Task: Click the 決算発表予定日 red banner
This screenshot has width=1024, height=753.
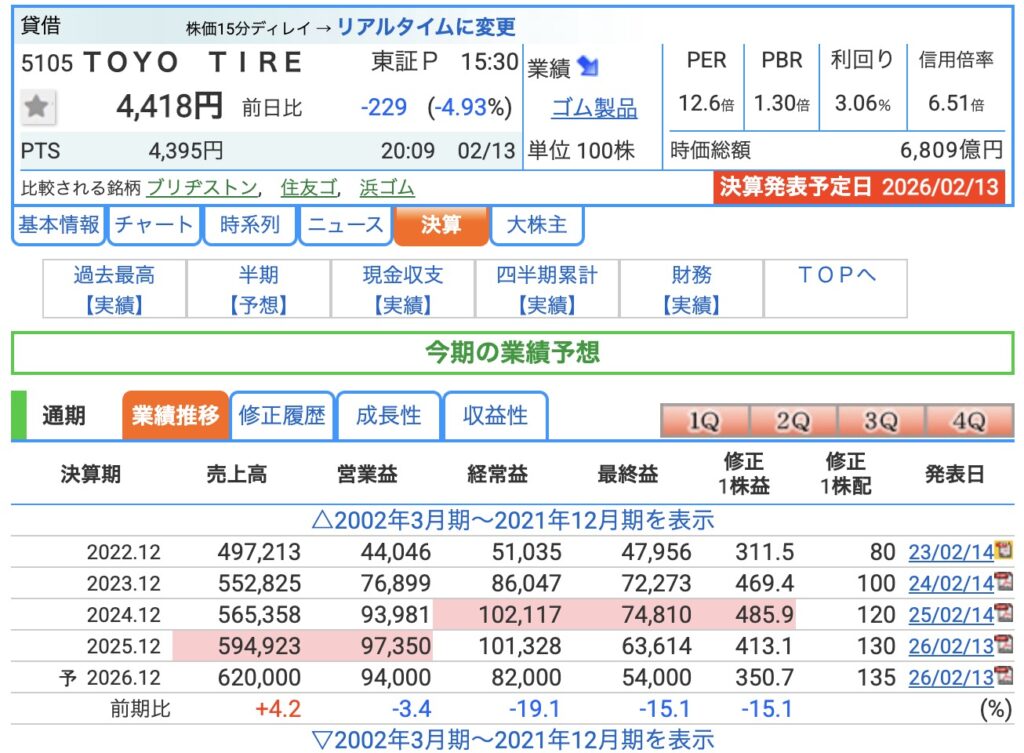Action: 858,188
